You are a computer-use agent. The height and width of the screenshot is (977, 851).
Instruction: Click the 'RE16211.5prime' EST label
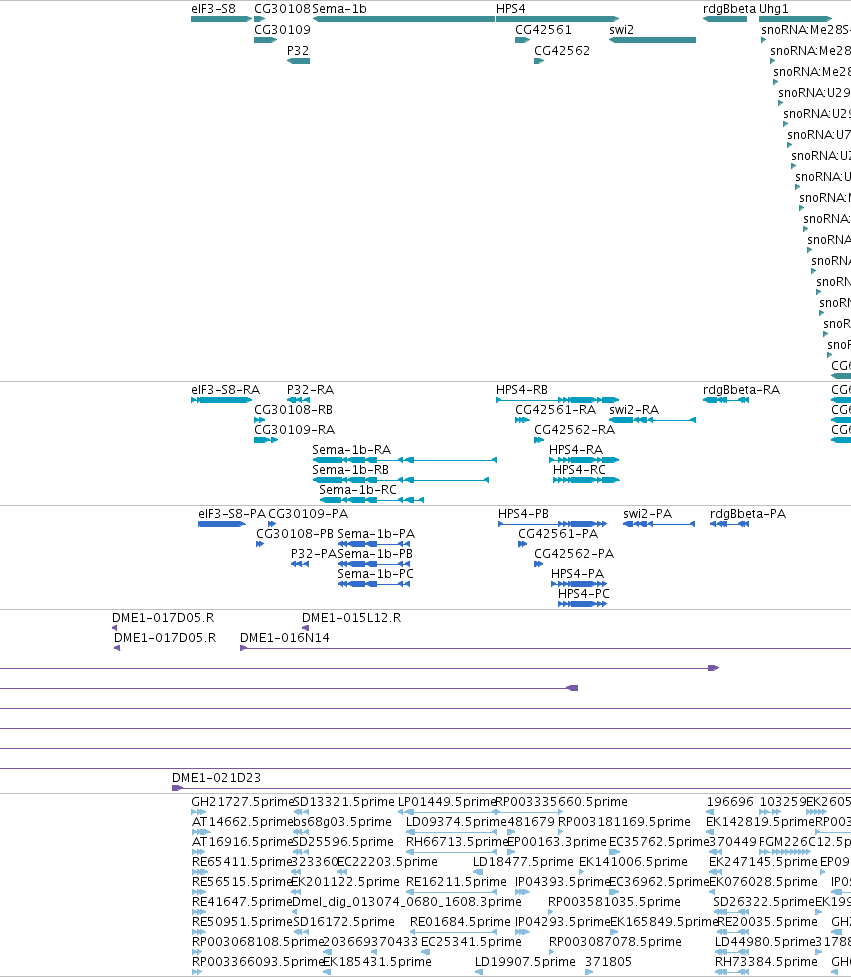click(456, 881)
